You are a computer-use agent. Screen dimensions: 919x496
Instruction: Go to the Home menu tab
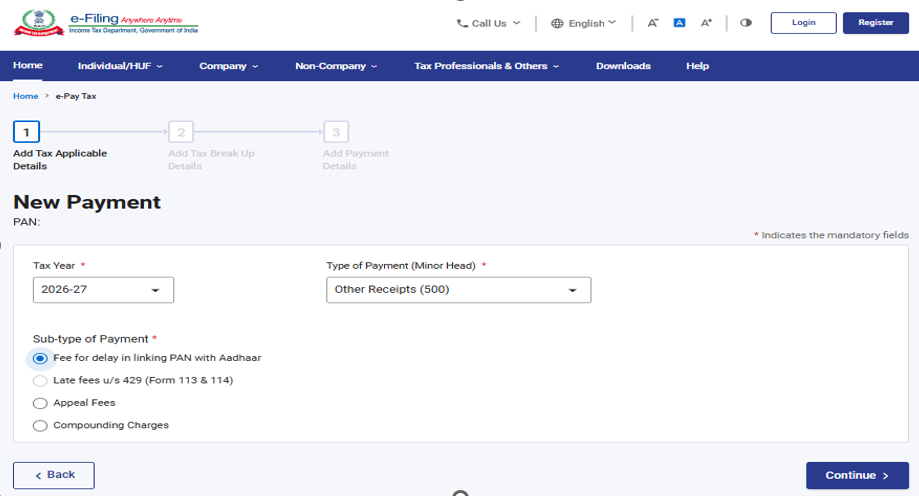(x=28, y=66)
